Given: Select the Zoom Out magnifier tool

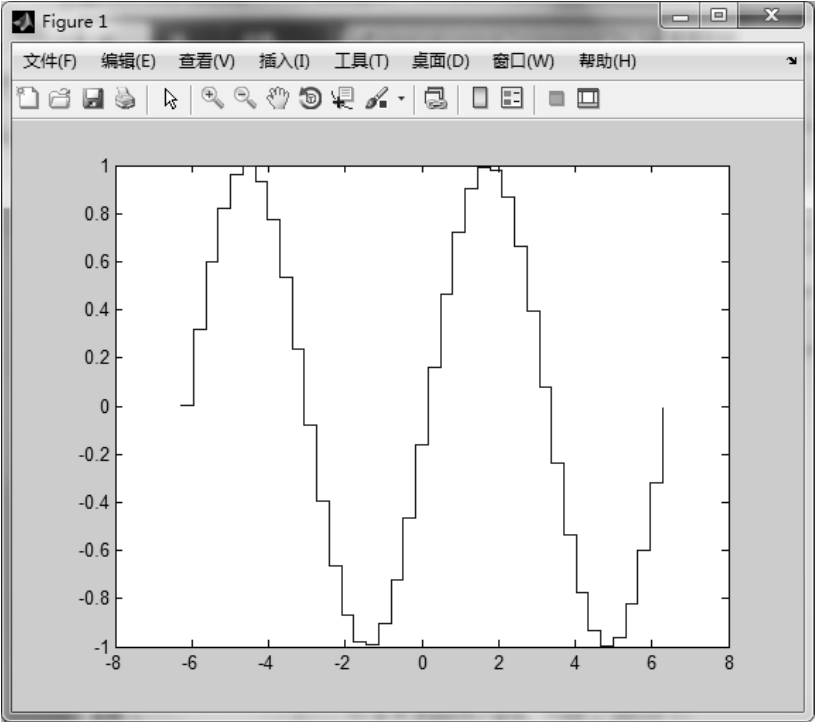Looking at the screenshot, I should tap(245, 98).
